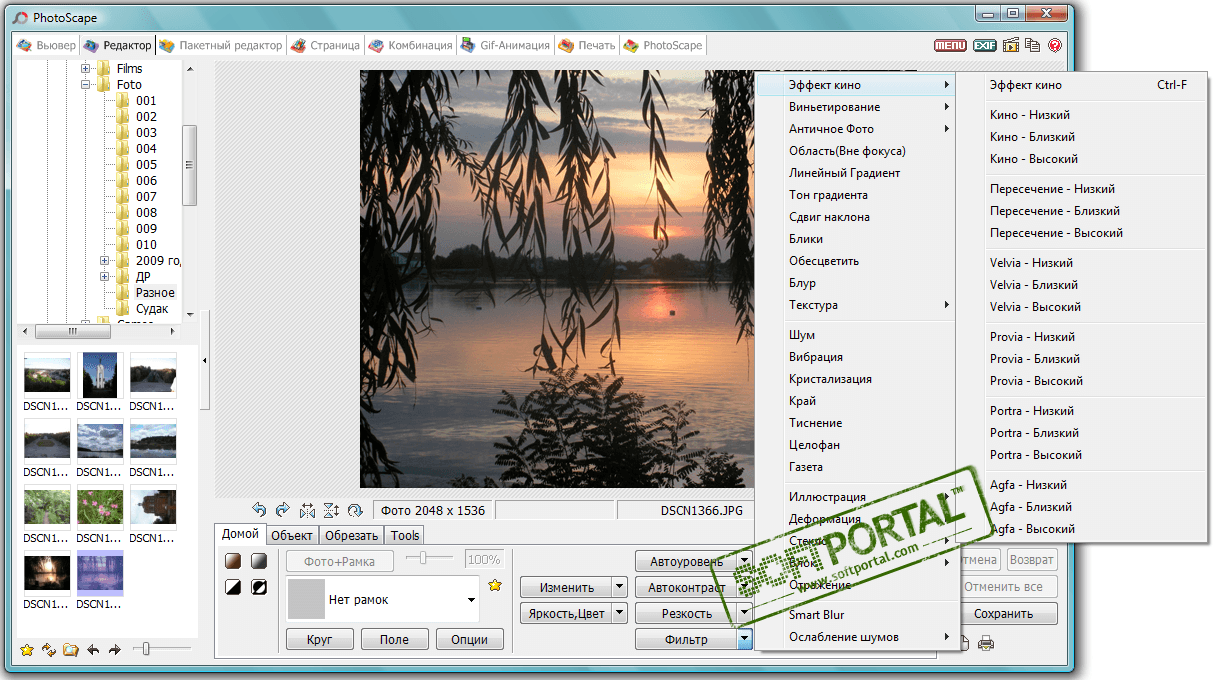Open the folder explorer icon below thumbnails
The image size is (1216, 680).
(x=70, y=650)
